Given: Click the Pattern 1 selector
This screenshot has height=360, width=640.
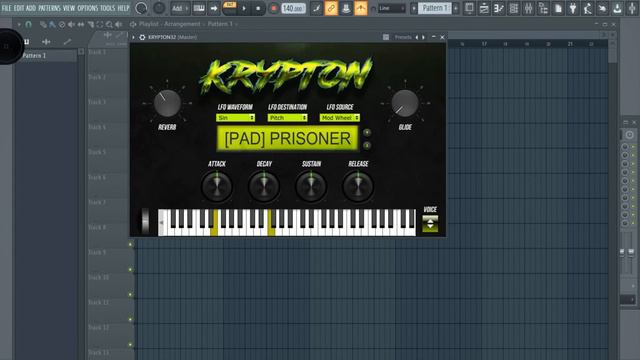Looking at the screenshot, I should point(435,8).
